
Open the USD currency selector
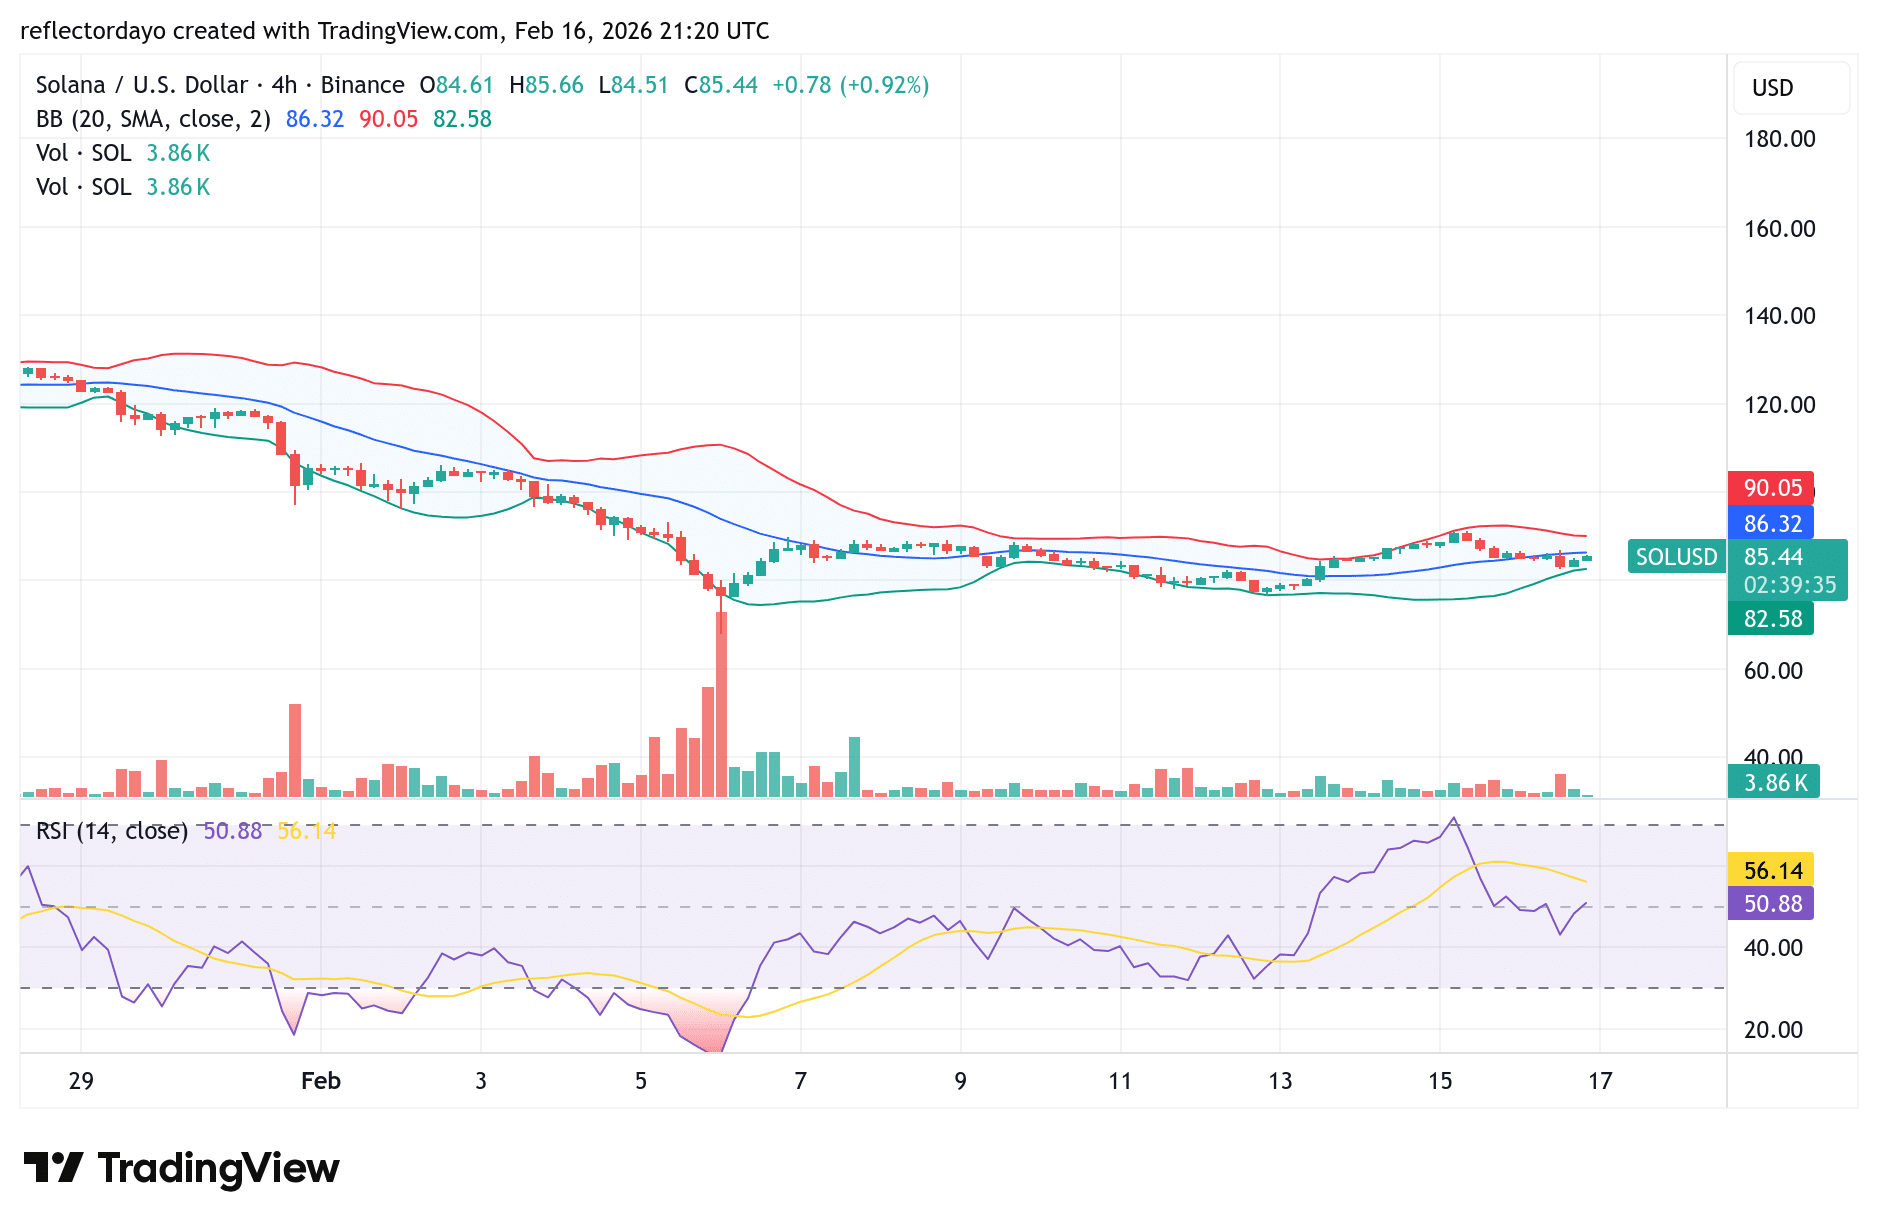(1790, 88)
